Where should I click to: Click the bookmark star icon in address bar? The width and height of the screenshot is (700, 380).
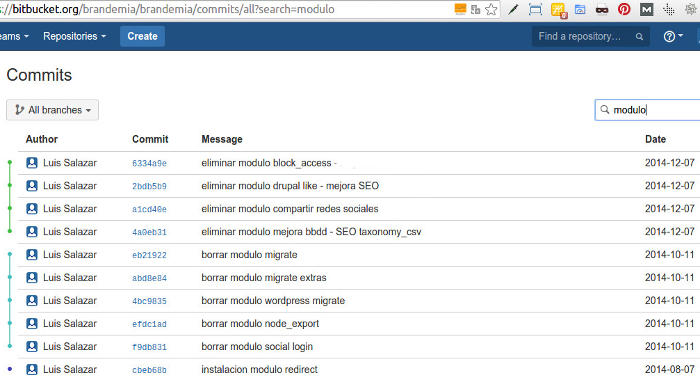(491, 9)
